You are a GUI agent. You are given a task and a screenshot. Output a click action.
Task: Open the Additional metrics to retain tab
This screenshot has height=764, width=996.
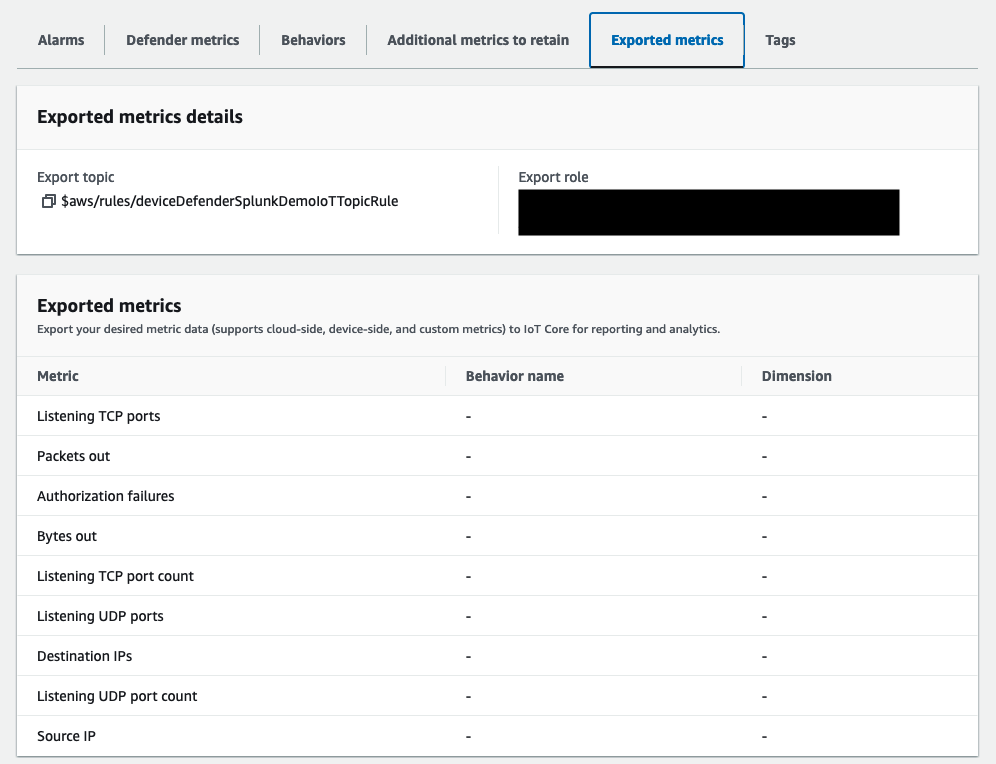[x=478, y=40]
